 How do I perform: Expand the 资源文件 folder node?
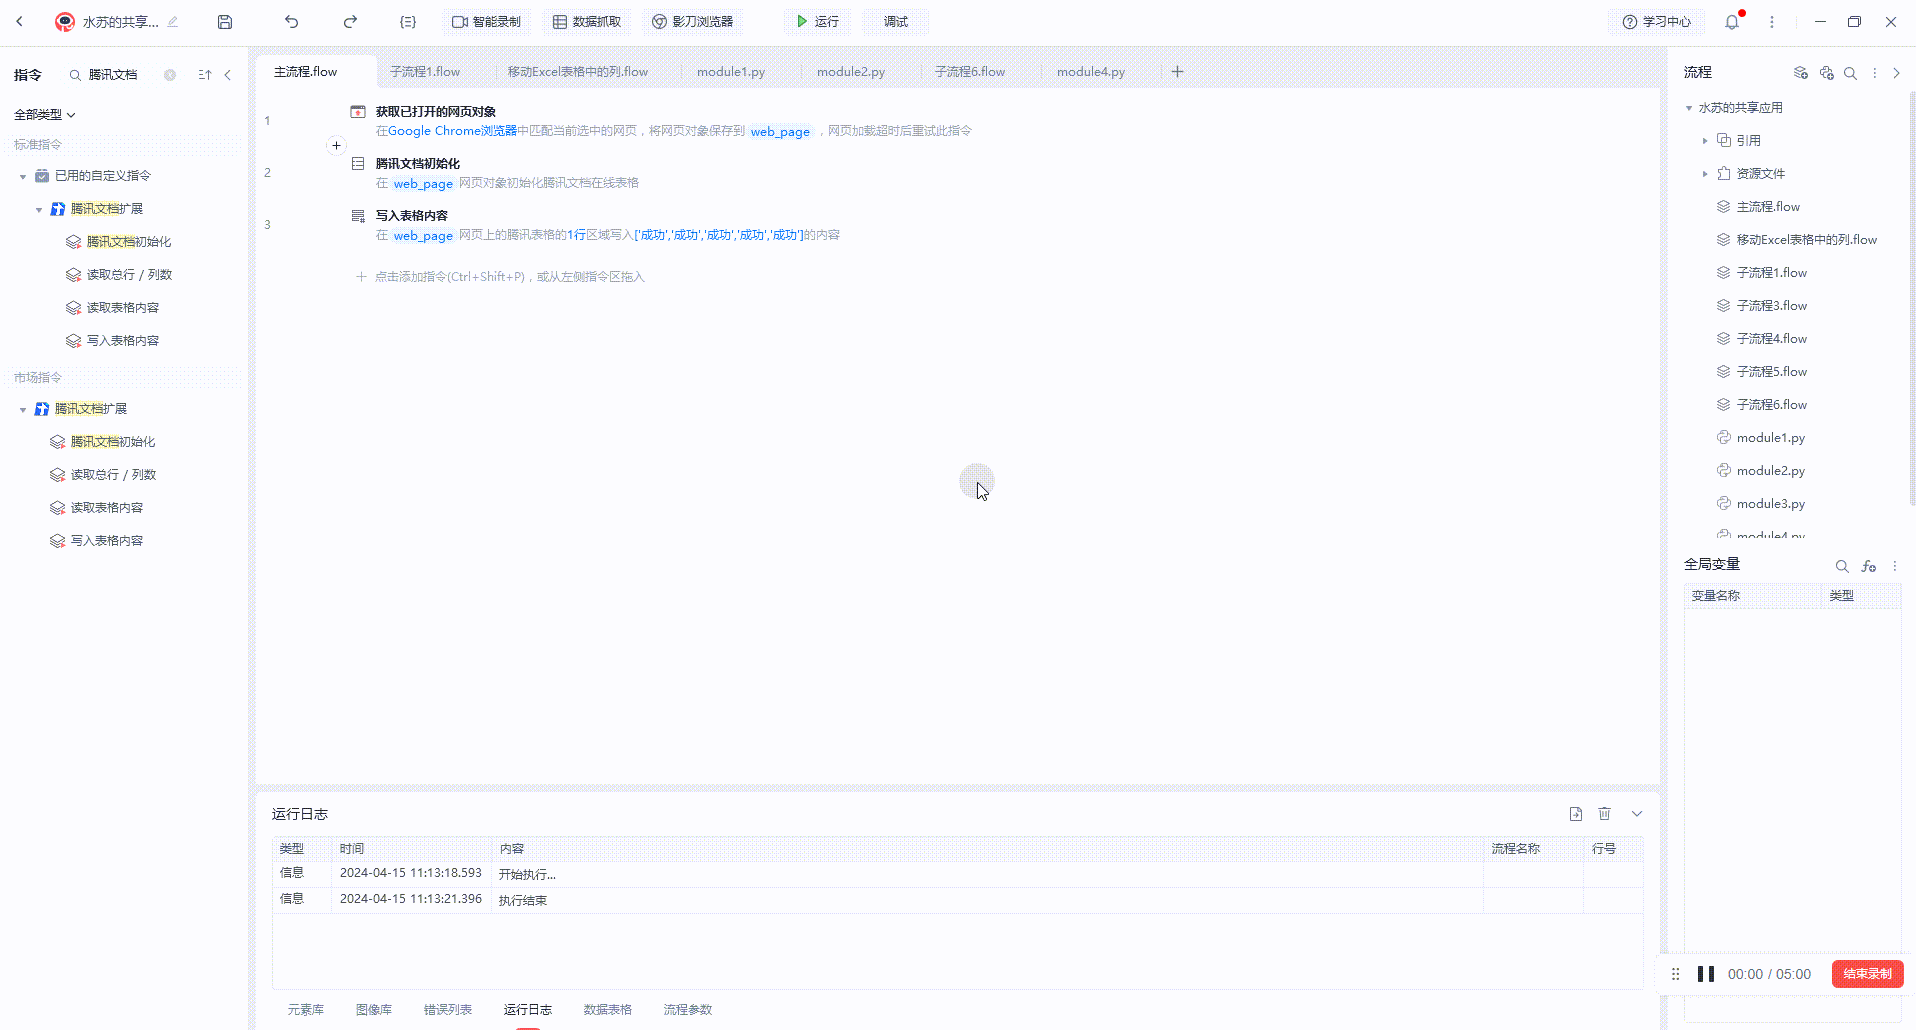coord(1705,174)
